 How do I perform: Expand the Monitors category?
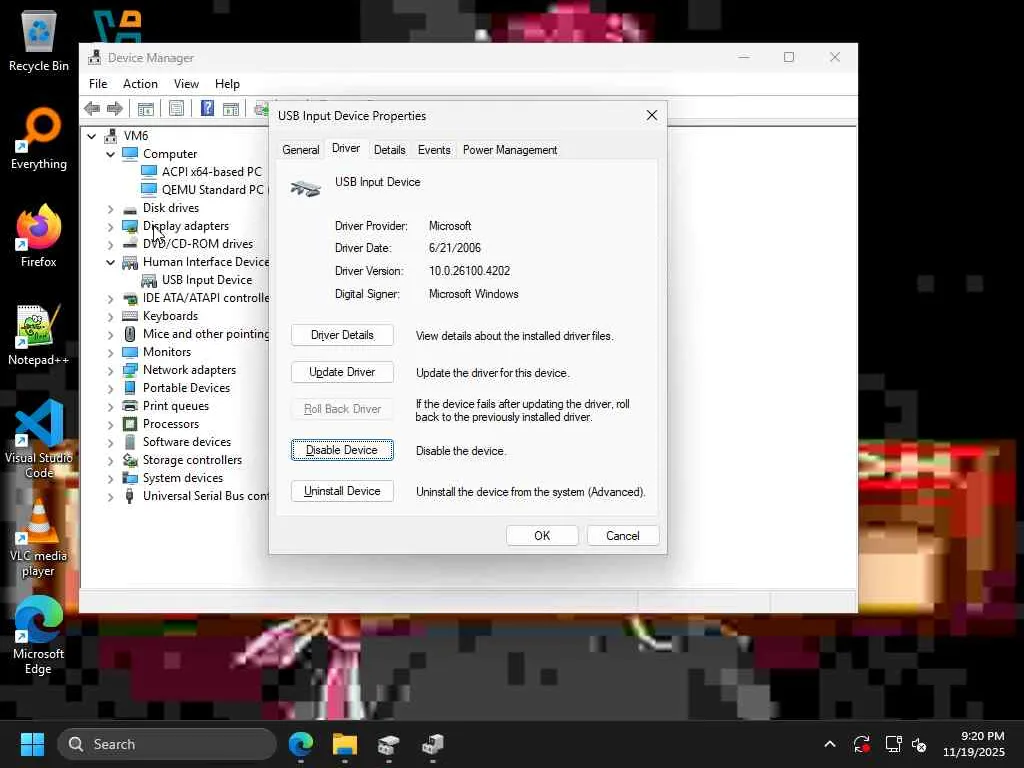110,353
